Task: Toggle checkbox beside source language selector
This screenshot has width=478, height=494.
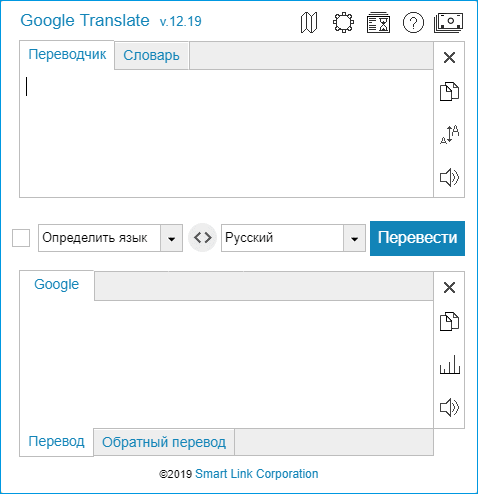Action: tap(21, 238)
